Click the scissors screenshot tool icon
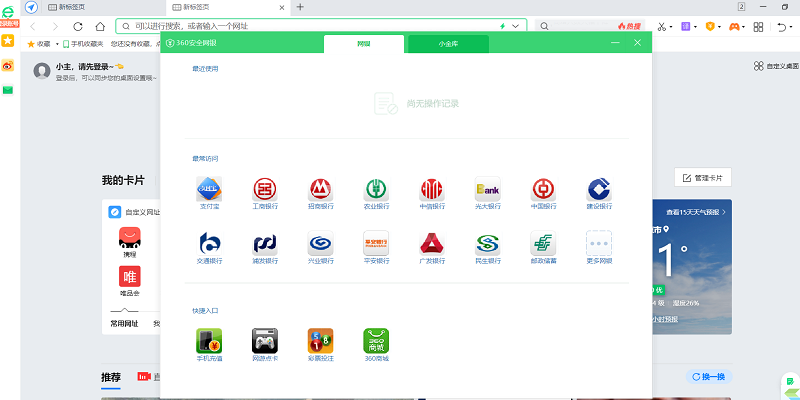The image size is (800, 400). 662,27
